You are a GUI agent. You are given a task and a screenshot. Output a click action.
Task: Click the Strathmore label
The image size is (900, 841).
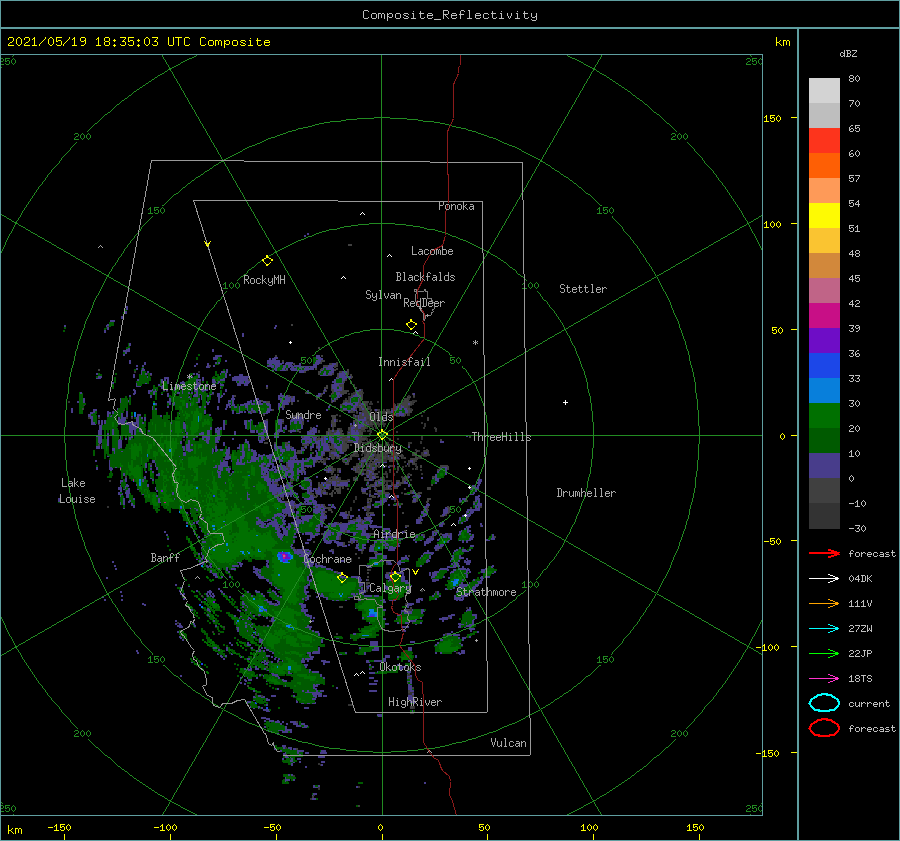coord(486,592)
